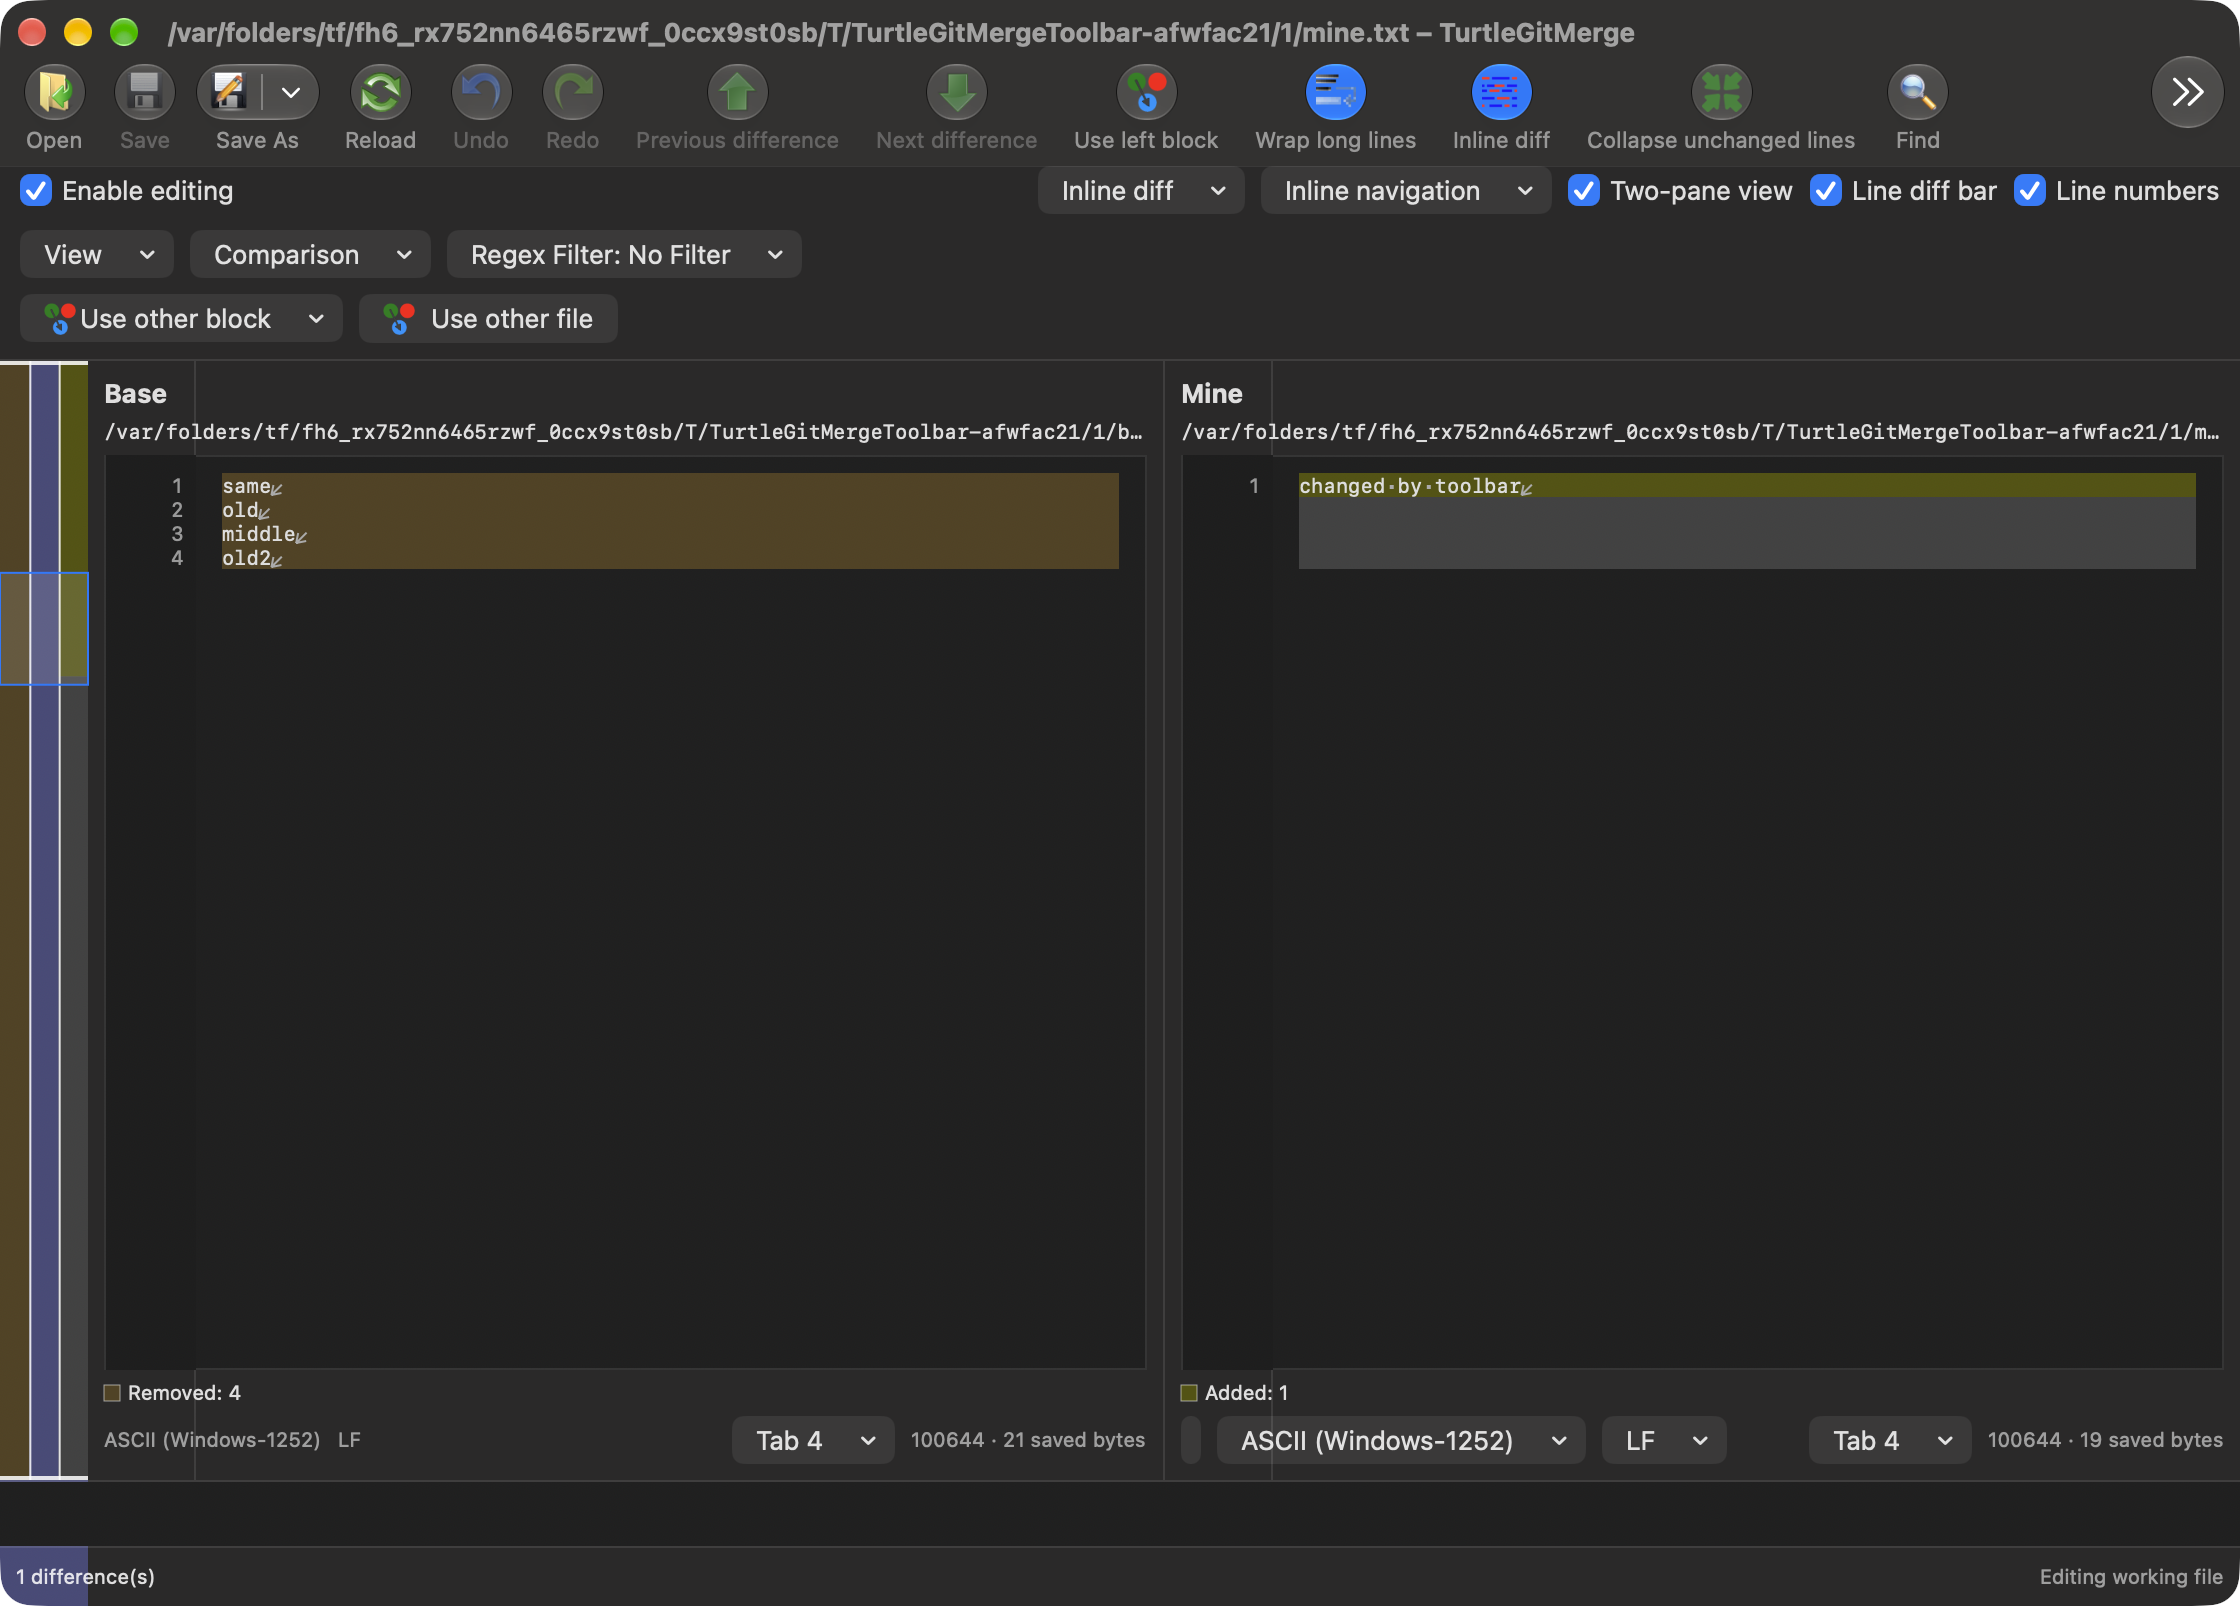Open the Comparison menu
The width and height of the screenshot is (2240, 1606).
[310, 255]
